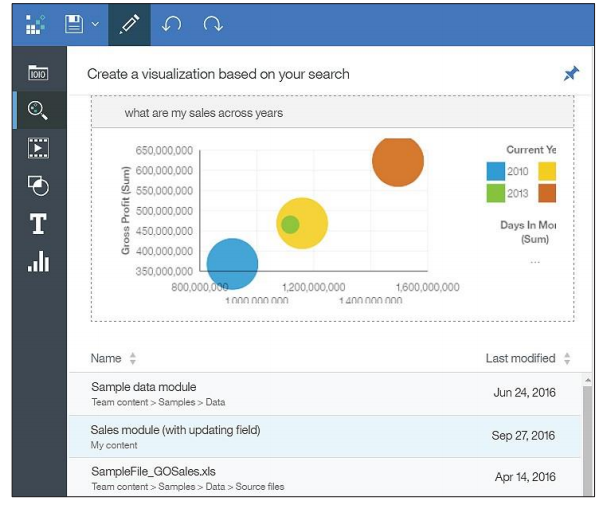Open the media widgets sidebar icon

click(38, 148)
